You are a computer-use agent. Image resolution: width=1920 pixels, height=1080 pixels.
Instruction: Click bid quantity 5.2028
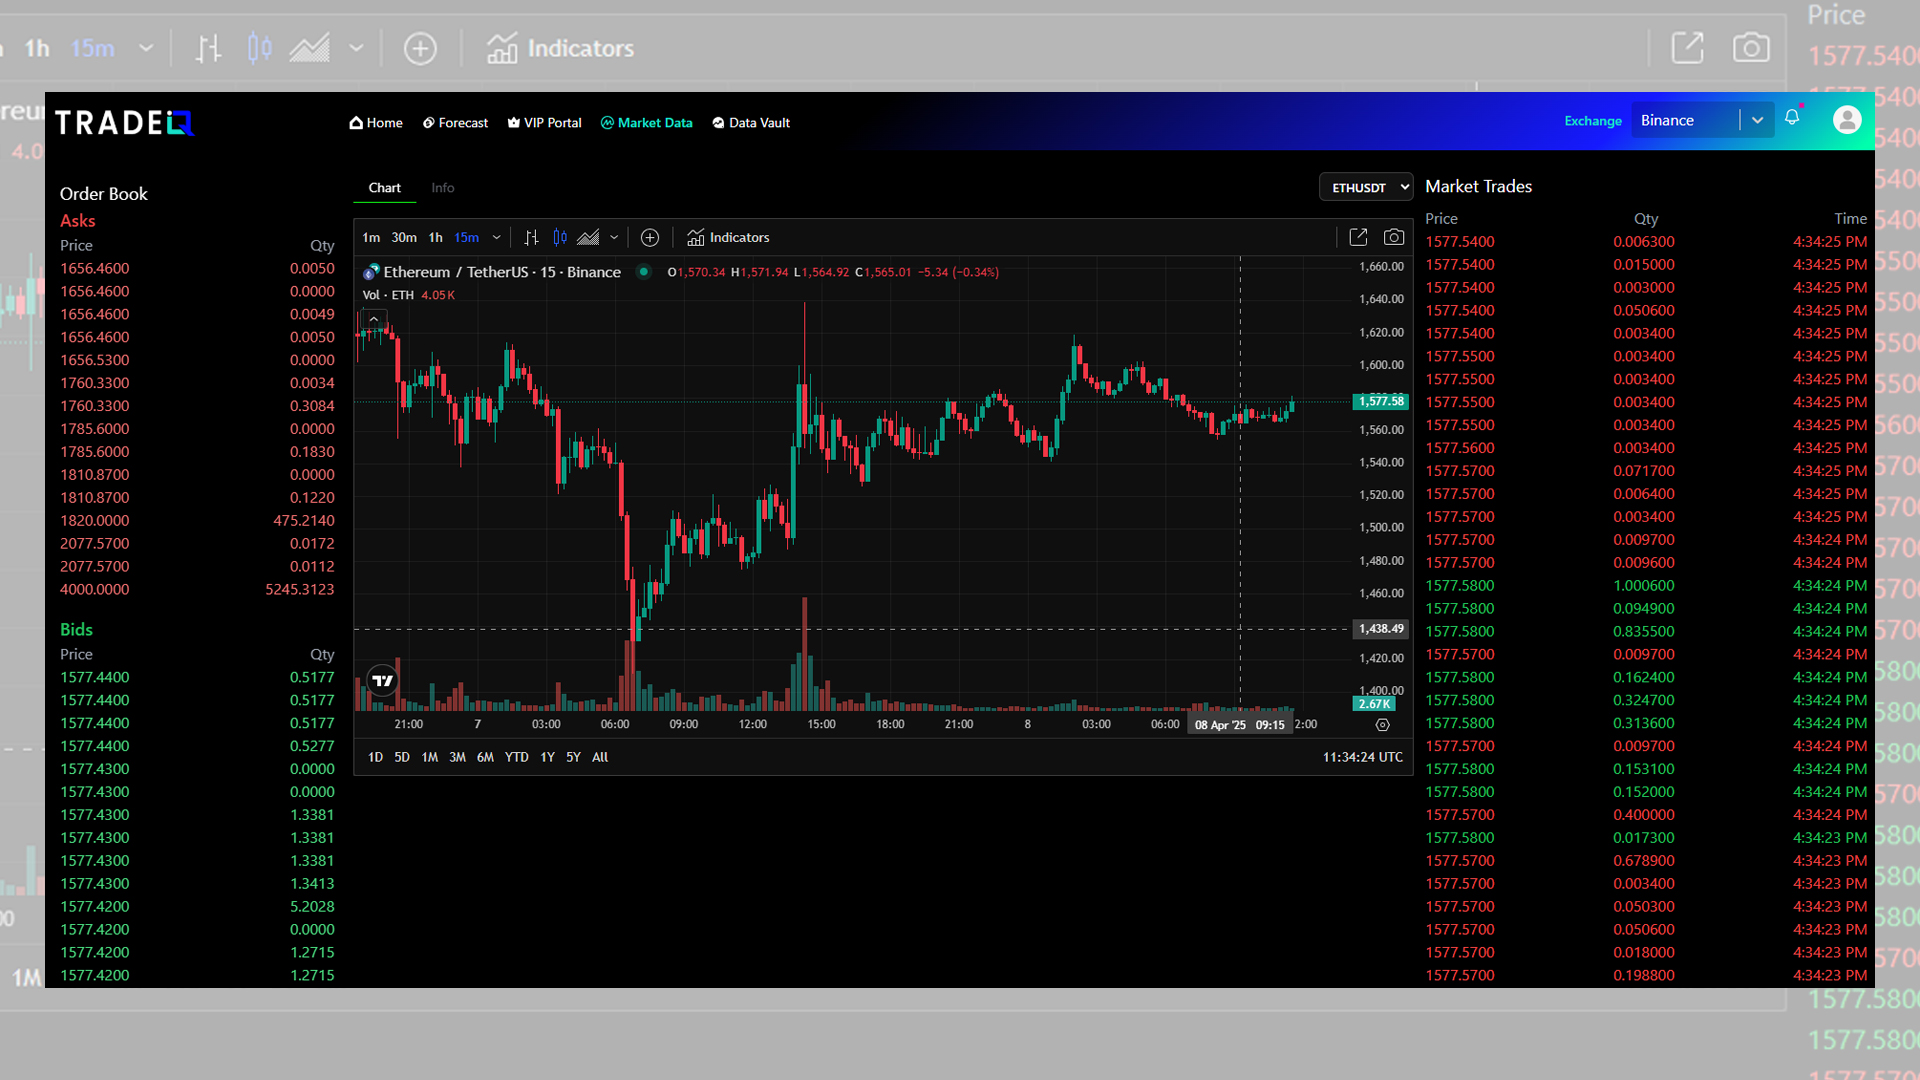[312, 907]
